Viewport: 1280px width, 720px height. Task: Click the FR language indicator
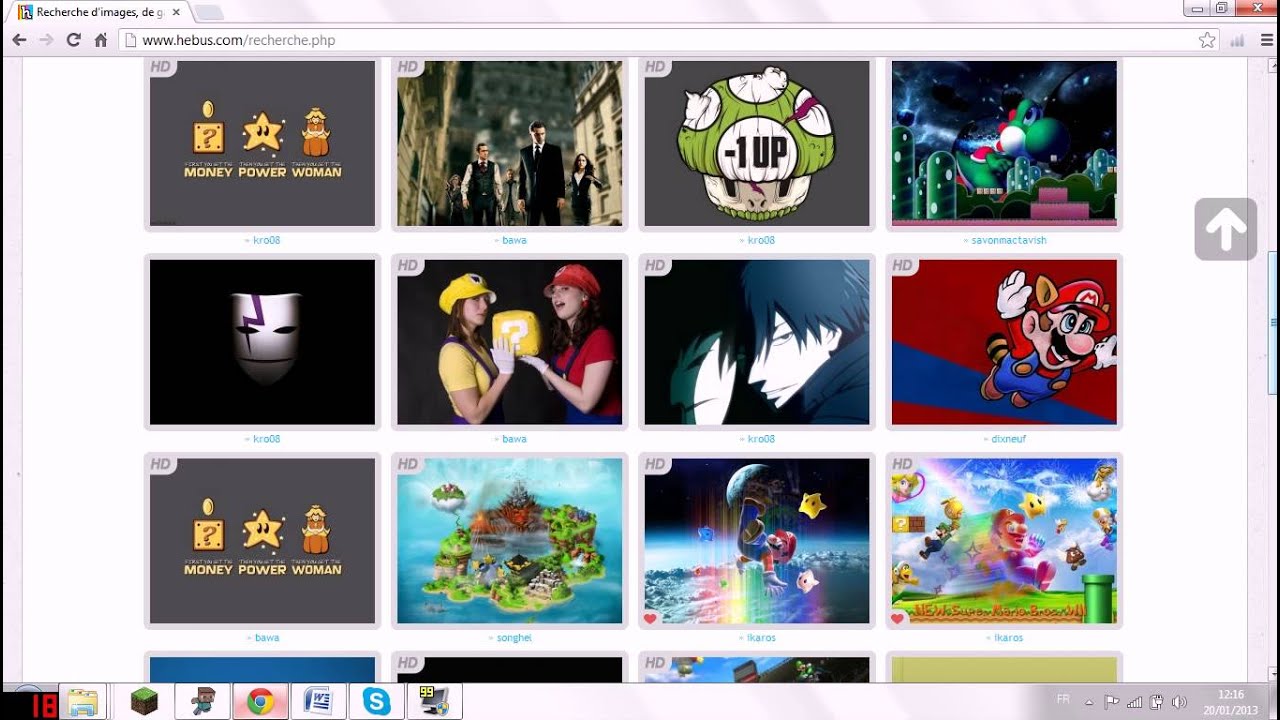[x=1063, y=699]
